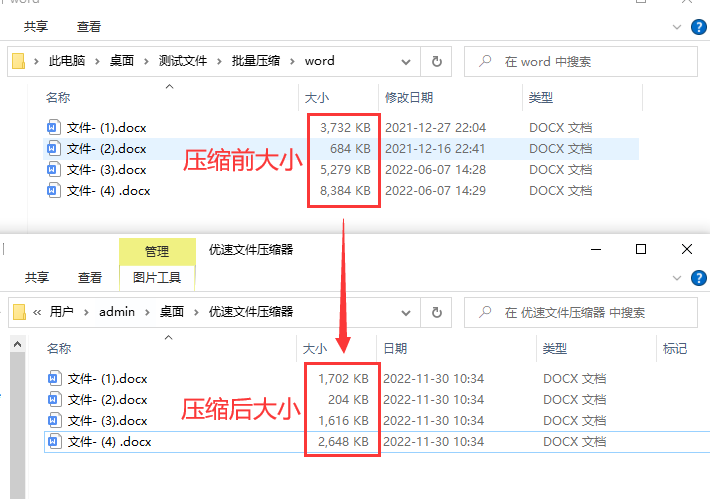This screenshot has width=710, height=499.
Task: Click size cell 1,616 KB
Action: pyautogui.click(x=343, y=421)
